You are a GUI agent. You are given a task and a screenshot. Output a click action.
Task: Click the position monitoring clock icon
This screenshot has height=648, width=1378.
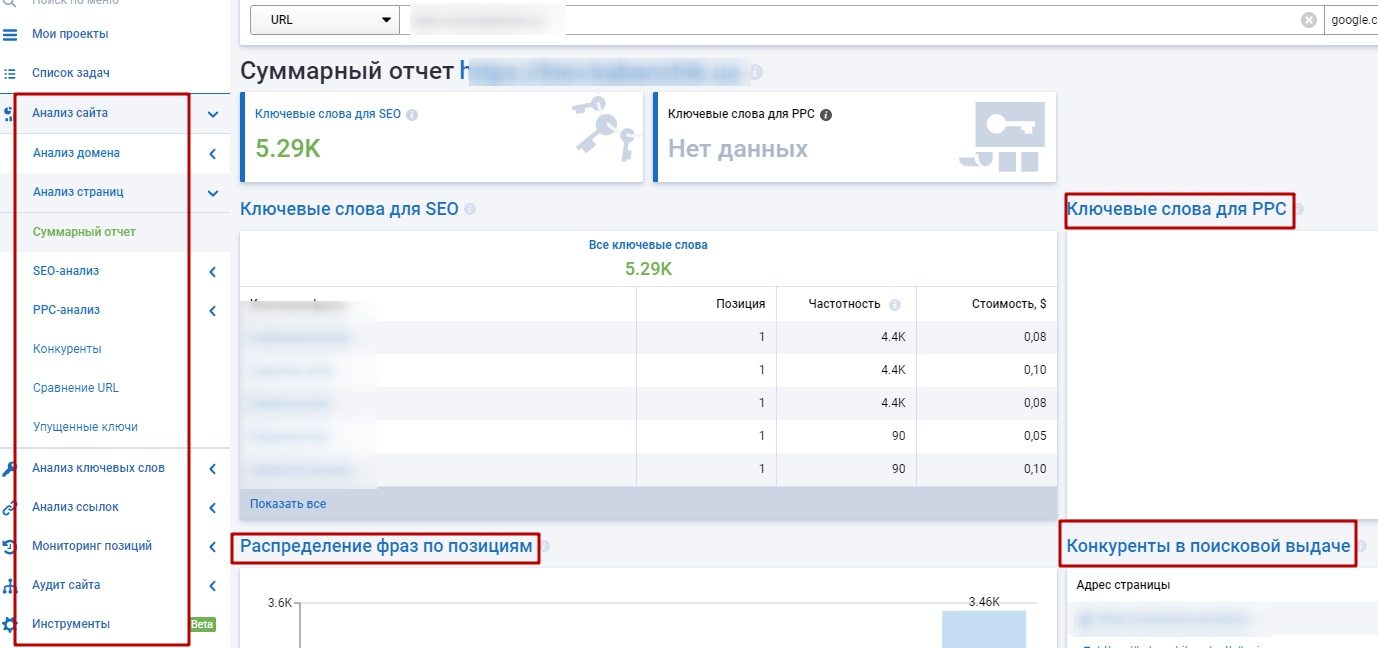[9, 546]
